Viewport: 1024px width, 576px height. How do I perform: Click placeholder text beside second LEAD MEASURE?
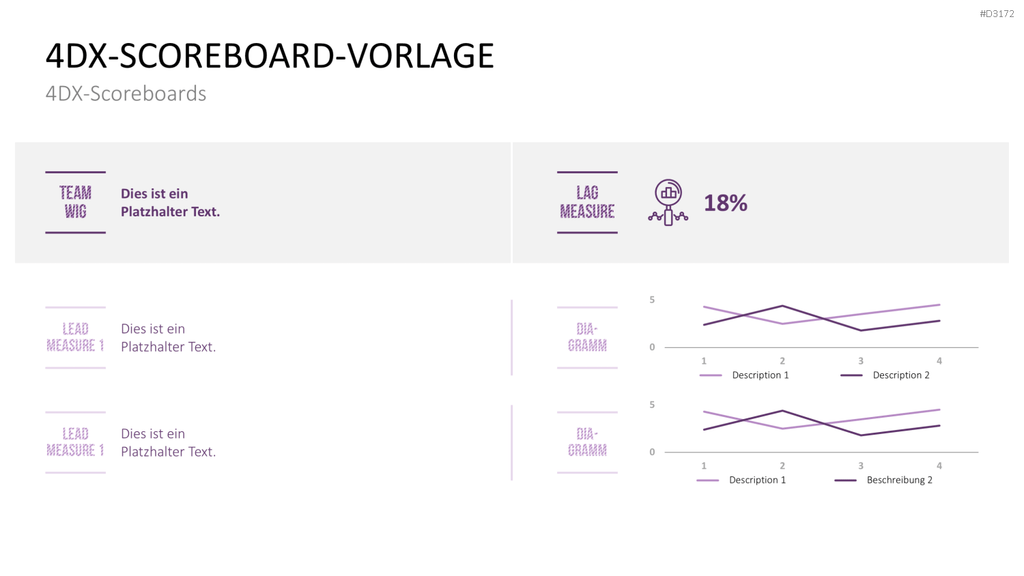pyautogui.click(x=168, y=442)
